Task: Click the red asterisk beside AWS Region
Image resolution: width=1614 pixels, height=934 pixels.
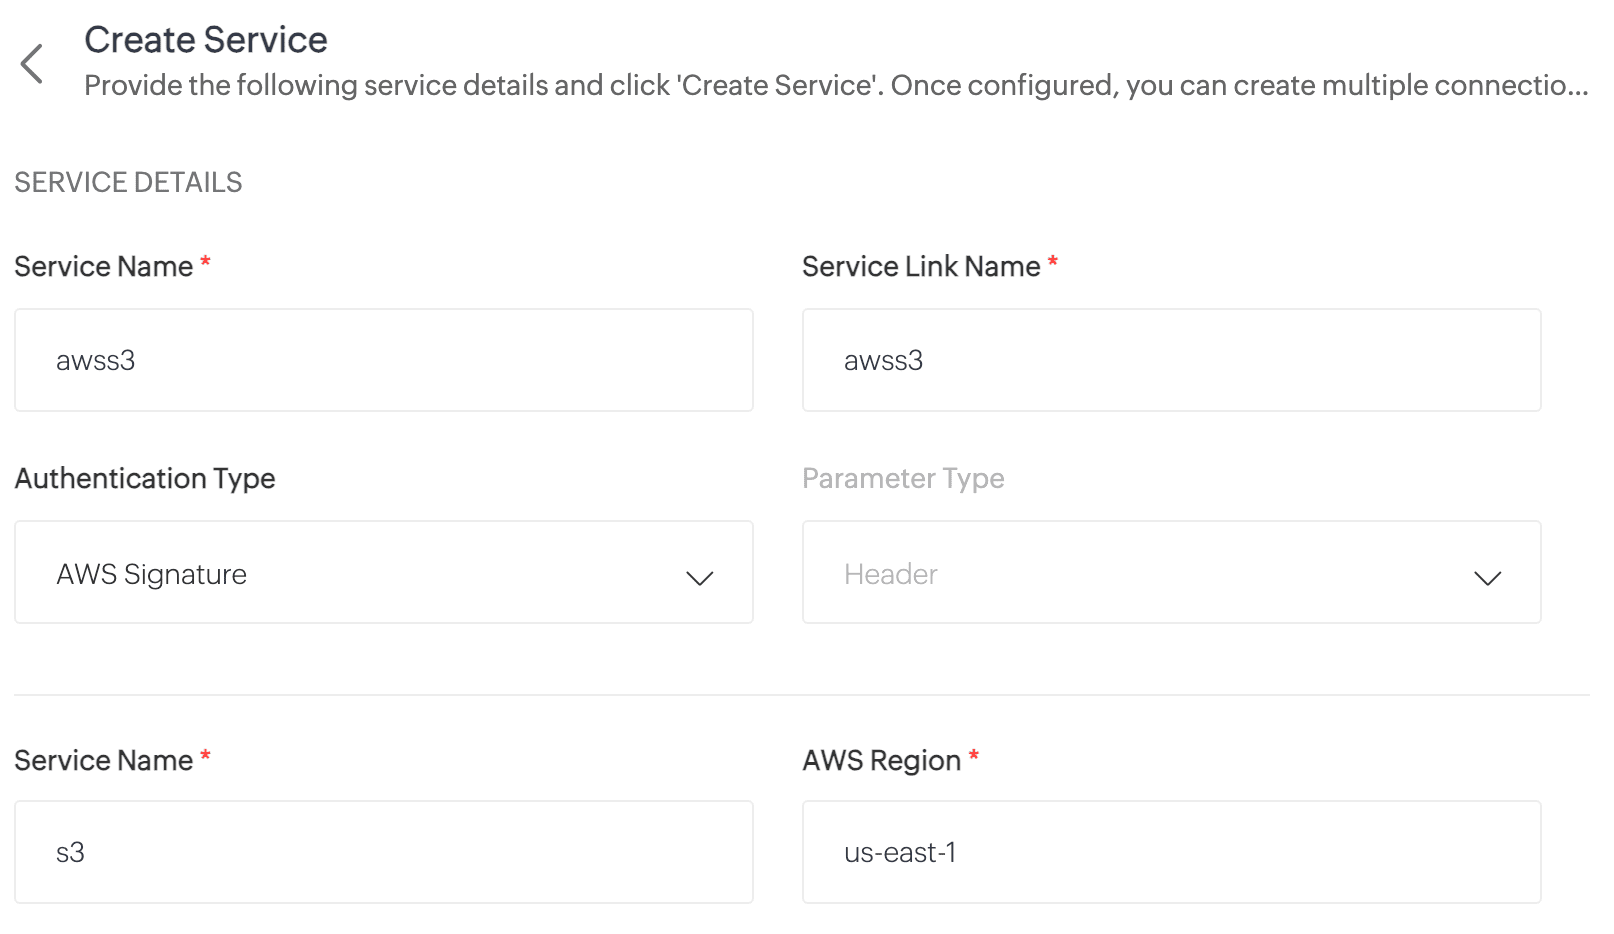Action: (x=973, y=756)
